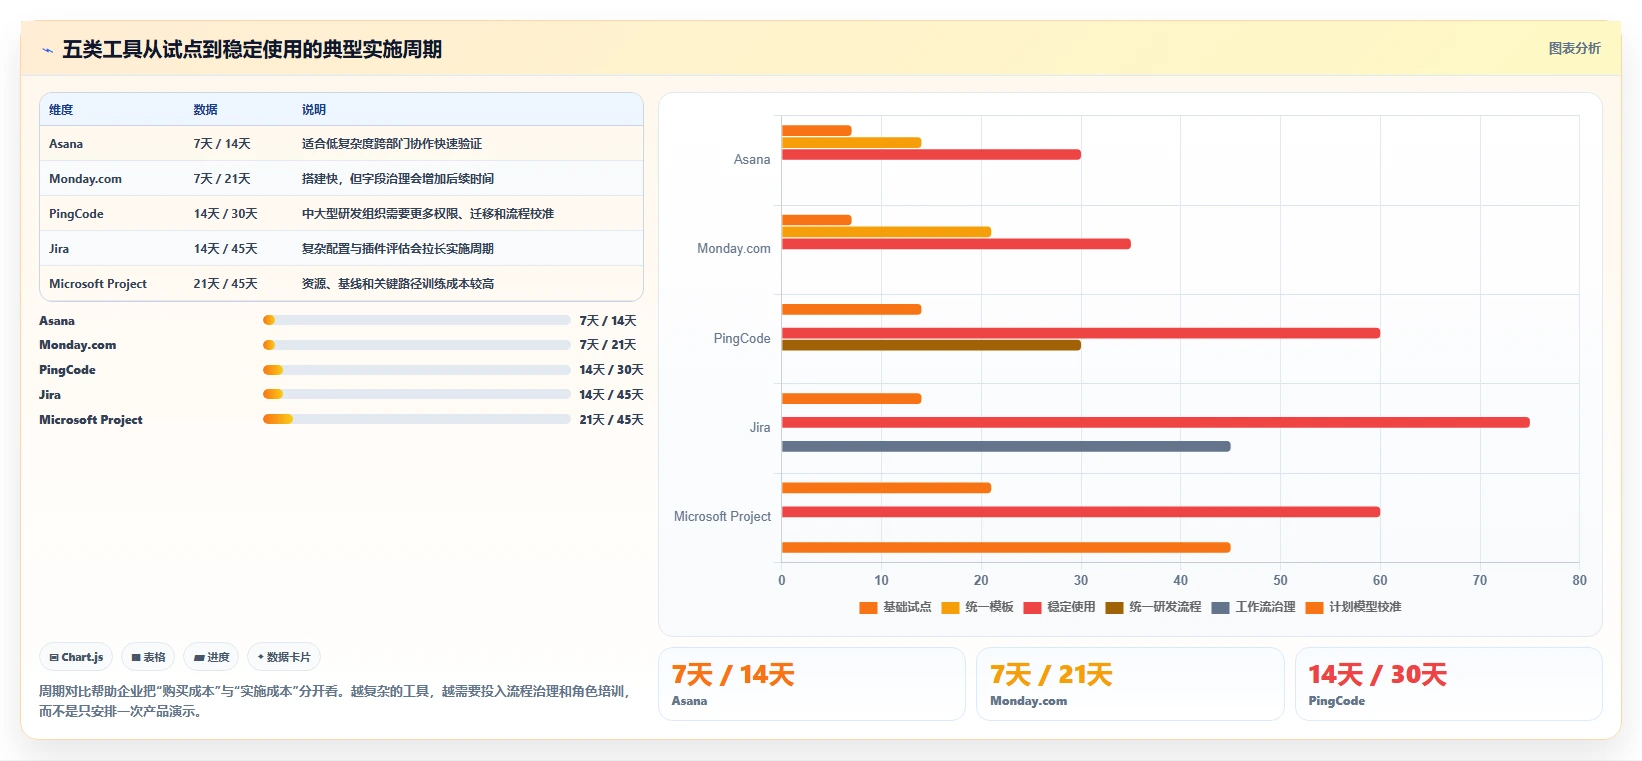1642x761 pixels.
Task: Click the 图表分析 label in the header
Action: (x=1574, y=48)
